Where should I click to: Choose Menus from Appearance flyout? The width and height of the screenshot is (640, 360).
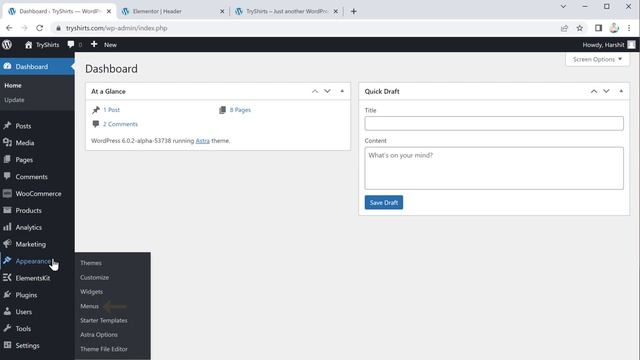coord(89,306)
